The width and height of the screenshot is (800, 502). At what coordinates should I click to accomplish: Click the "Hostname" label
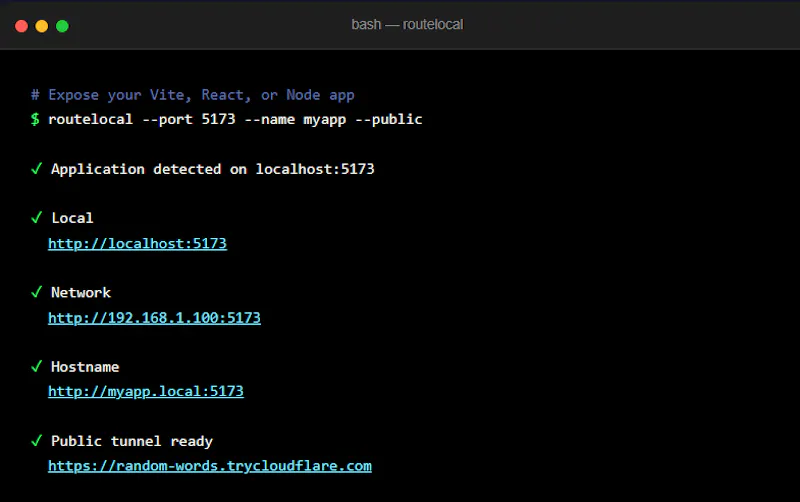(x=85, y=367)
